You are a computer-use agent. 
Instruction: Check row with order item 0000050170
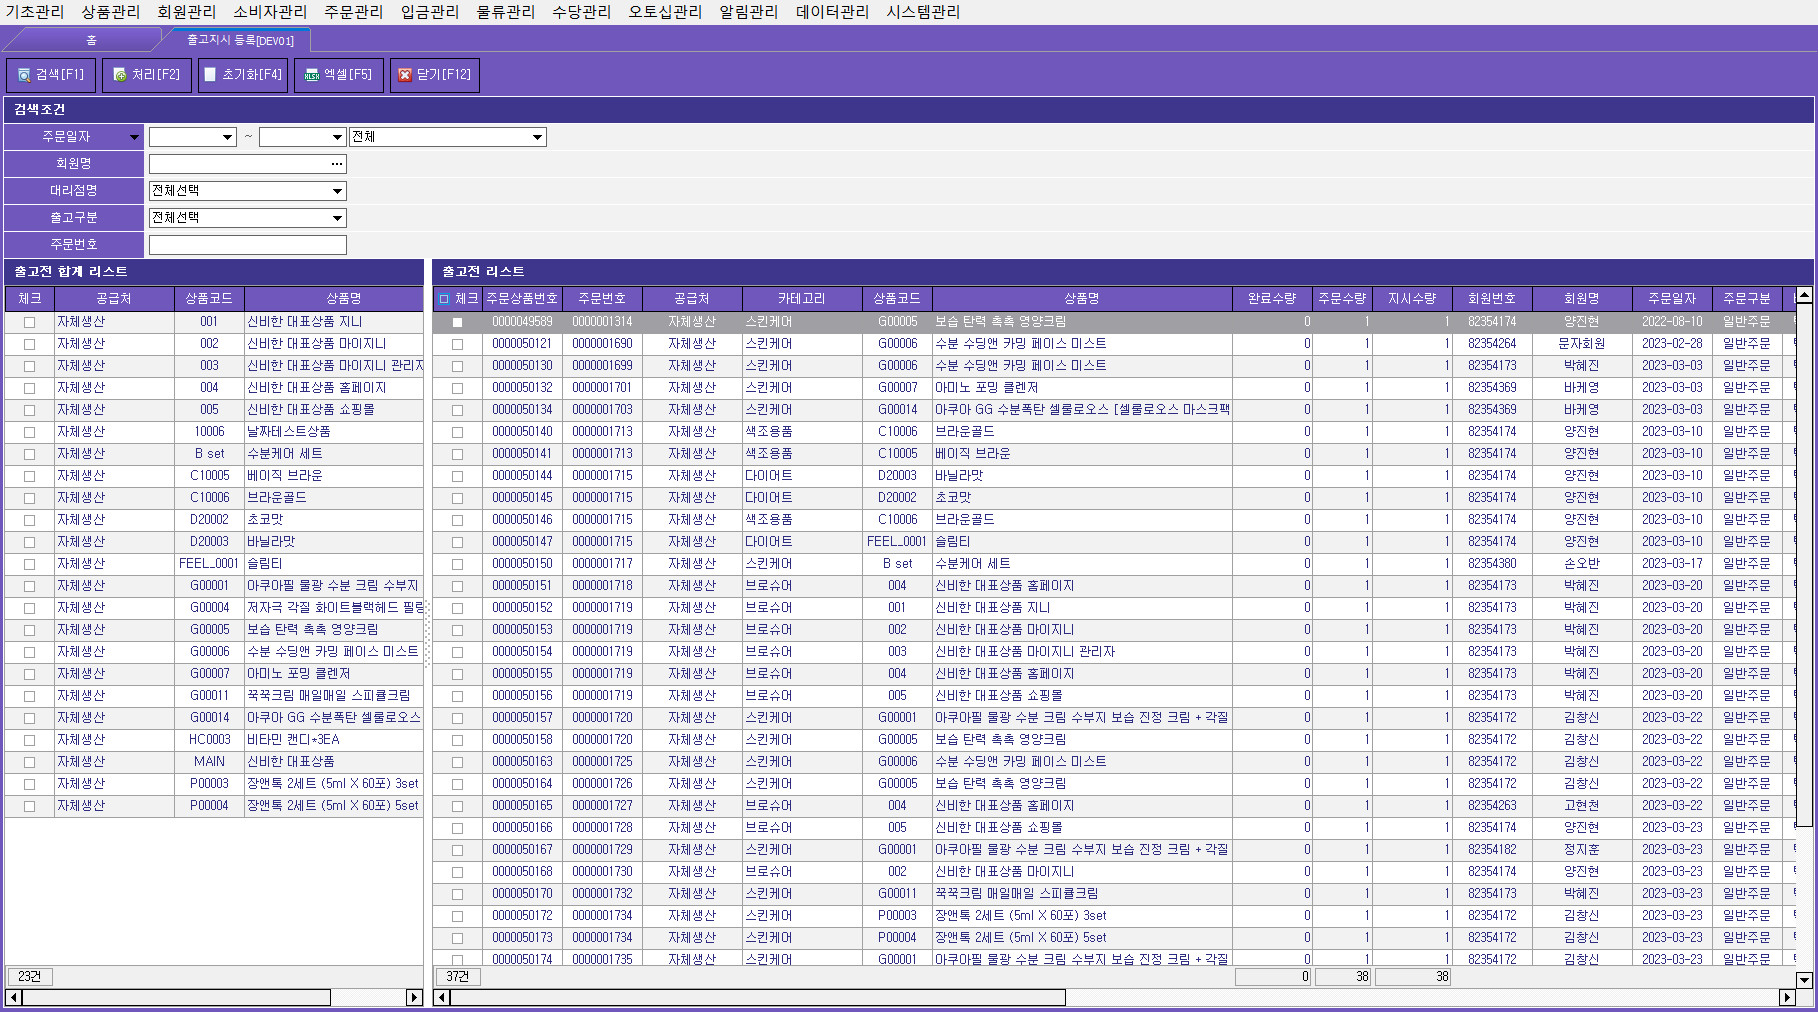point(457,894)
